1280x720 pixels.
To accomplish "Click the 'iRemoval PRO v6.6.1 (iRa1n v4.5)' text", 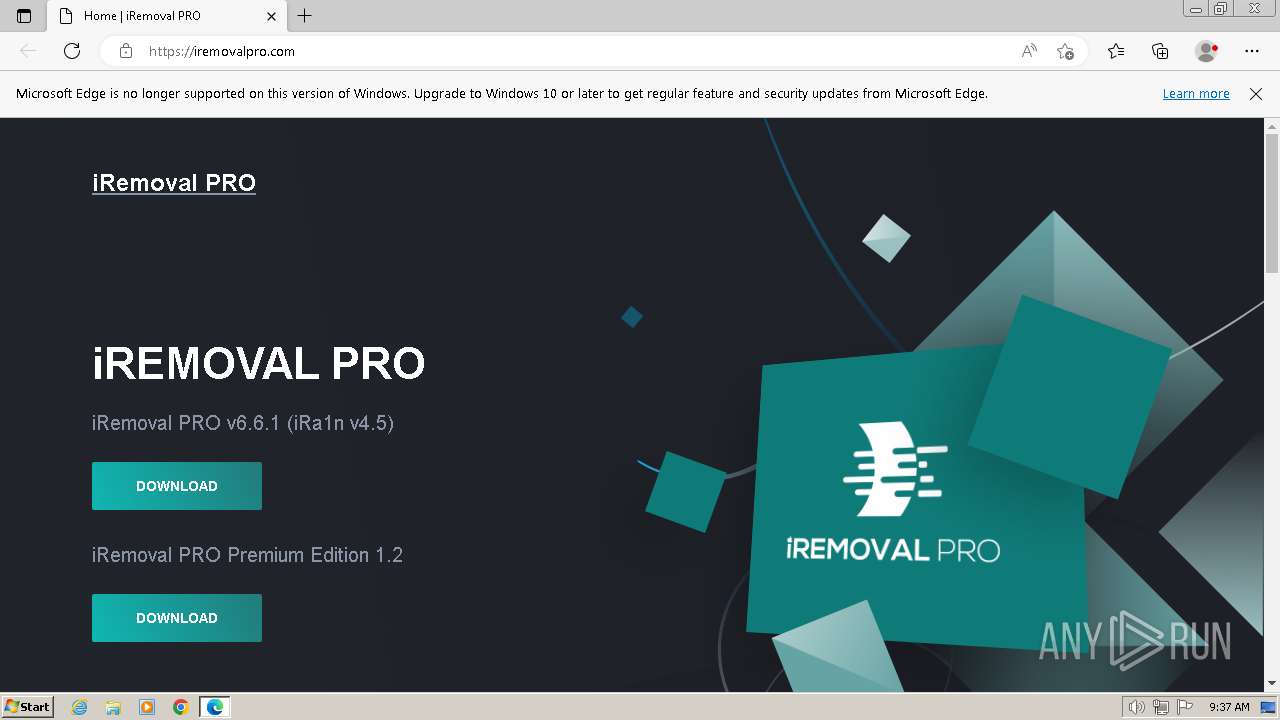I will tap(243, 423).
